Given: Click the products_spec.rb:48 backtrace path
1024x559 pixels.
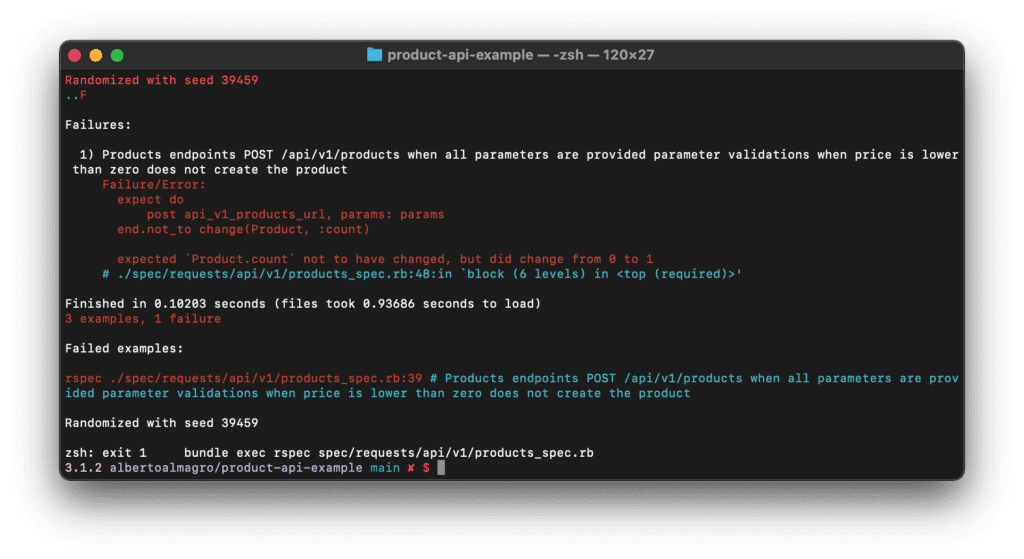Looking at the screenshot, I should 274,274.
